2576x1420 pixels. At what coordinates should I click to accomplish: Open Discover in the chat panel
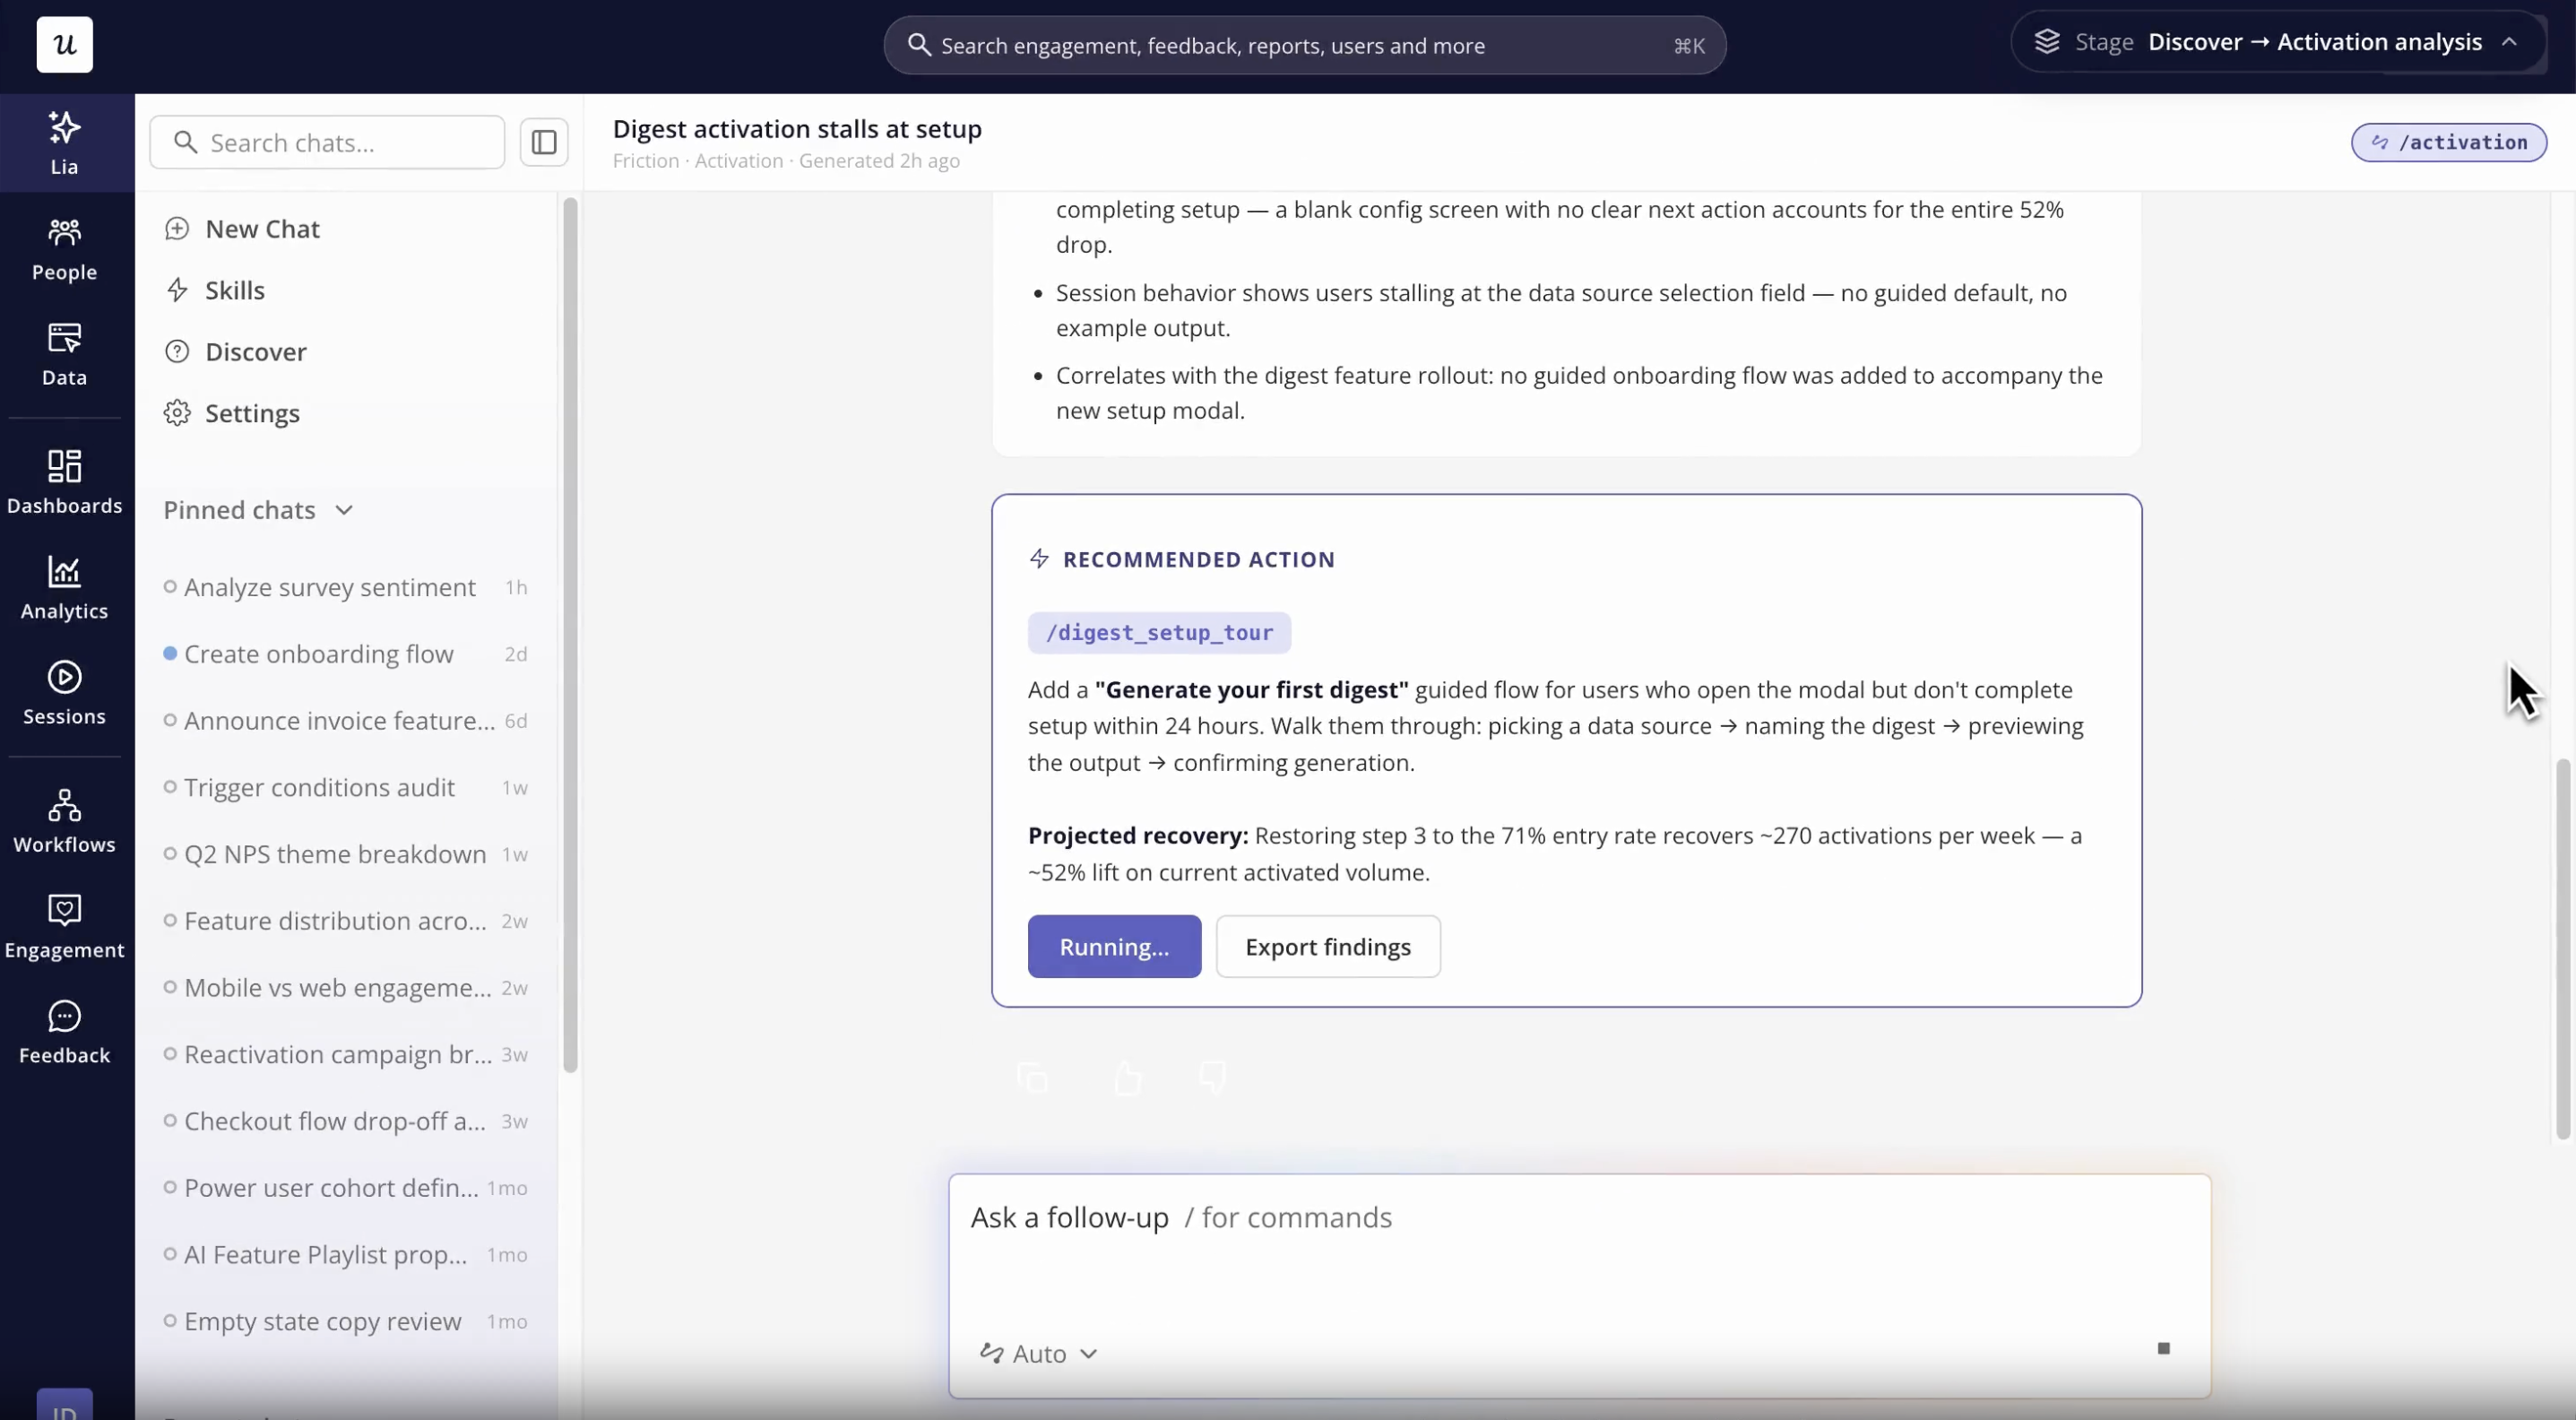237,352
